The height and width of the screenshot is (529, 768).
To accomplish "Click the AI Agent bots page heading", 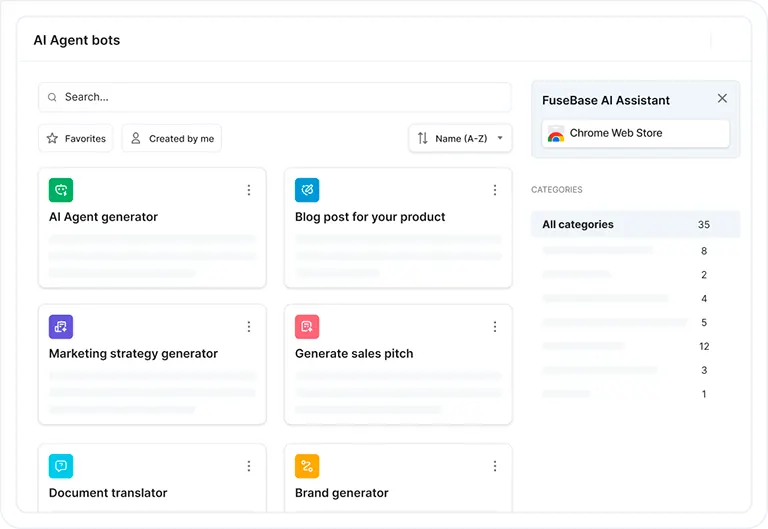I will coord(77,40).
